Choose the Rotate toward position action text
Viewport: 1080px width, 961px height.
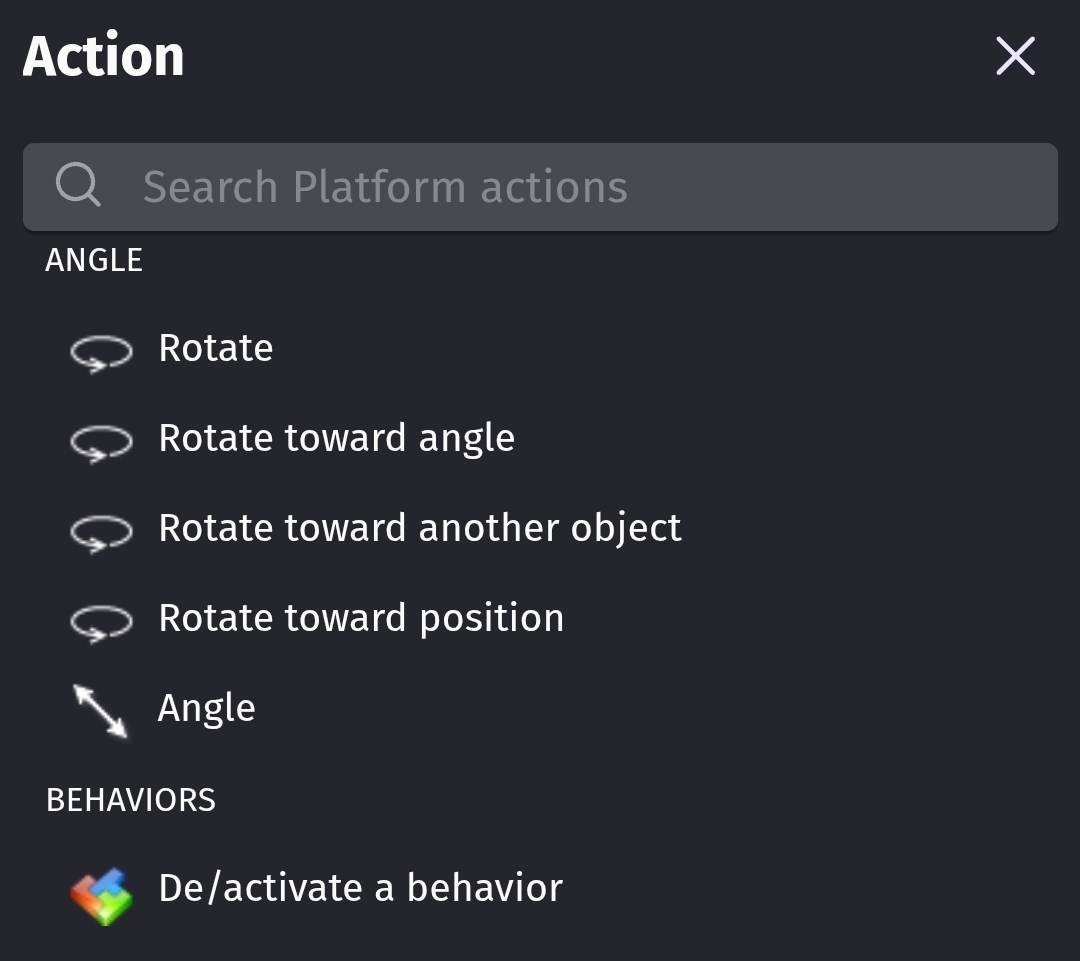tap(361, 619)
